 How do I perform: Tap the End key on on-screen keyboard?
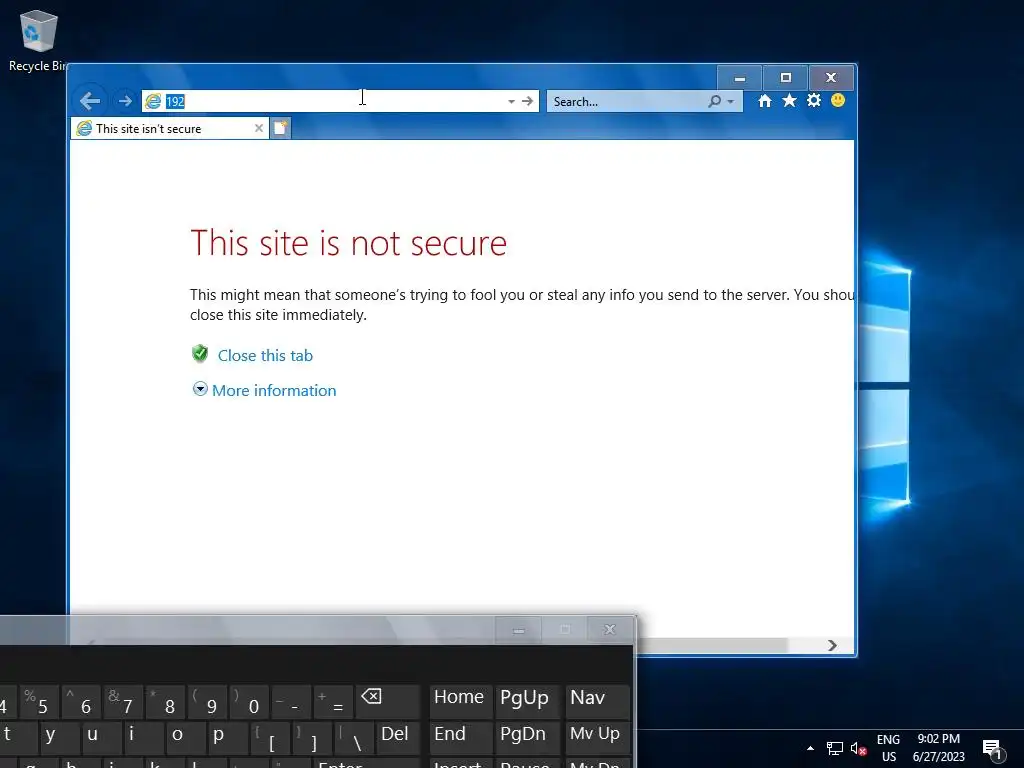coord(459,737)
